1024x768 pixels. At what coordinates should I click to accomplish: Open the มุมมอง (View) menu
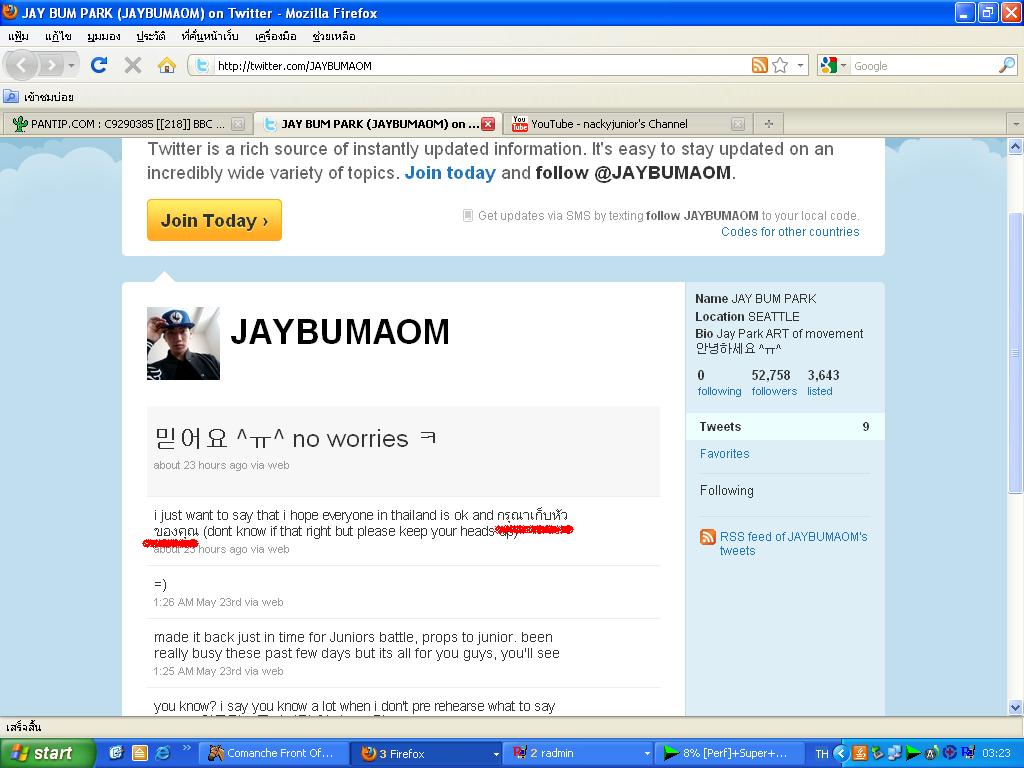[104, 36]
